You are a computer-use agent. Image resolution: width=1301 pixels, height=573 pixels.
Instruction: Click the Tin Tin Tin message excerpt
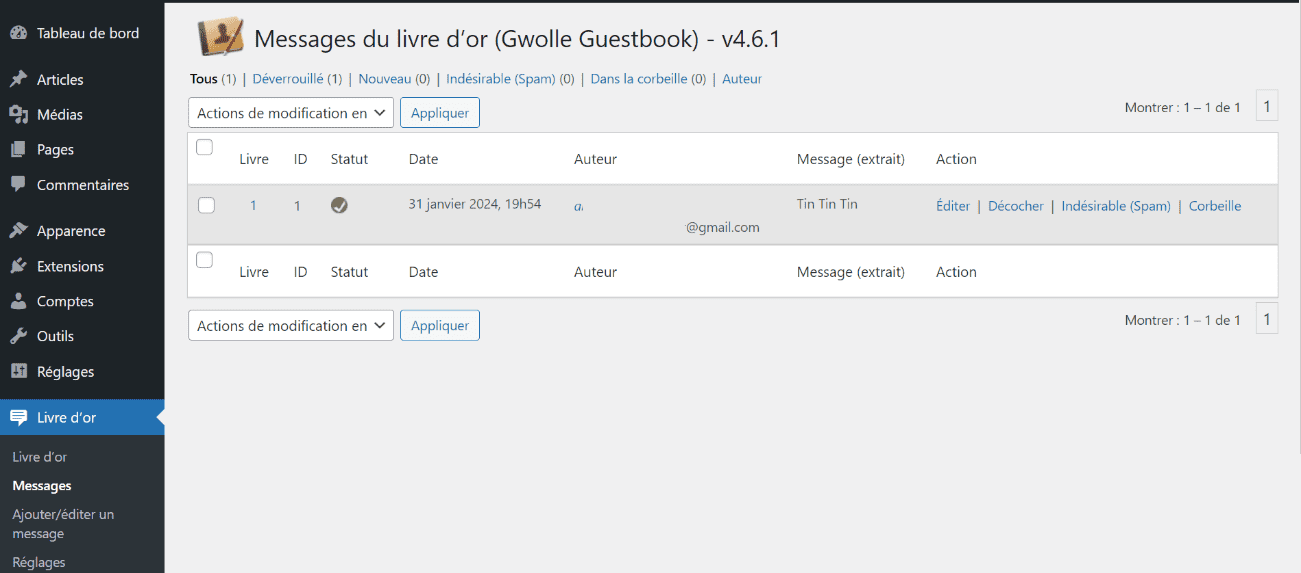tap(827, 204)
